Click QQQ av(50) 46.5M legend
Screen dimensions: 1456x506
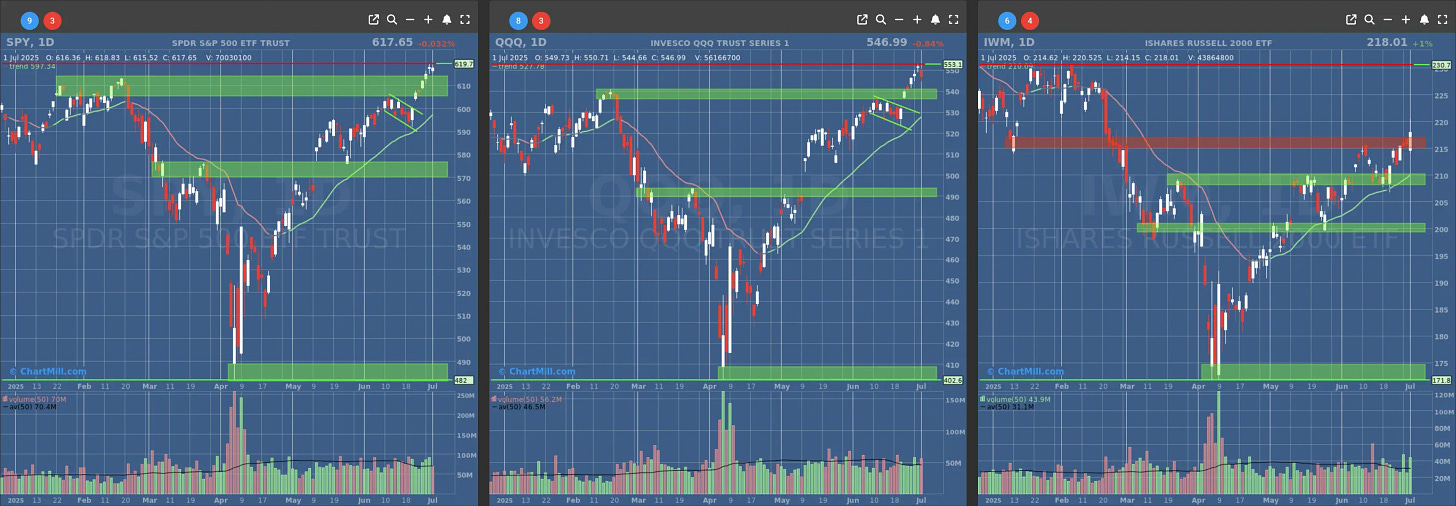click(519, 407)
